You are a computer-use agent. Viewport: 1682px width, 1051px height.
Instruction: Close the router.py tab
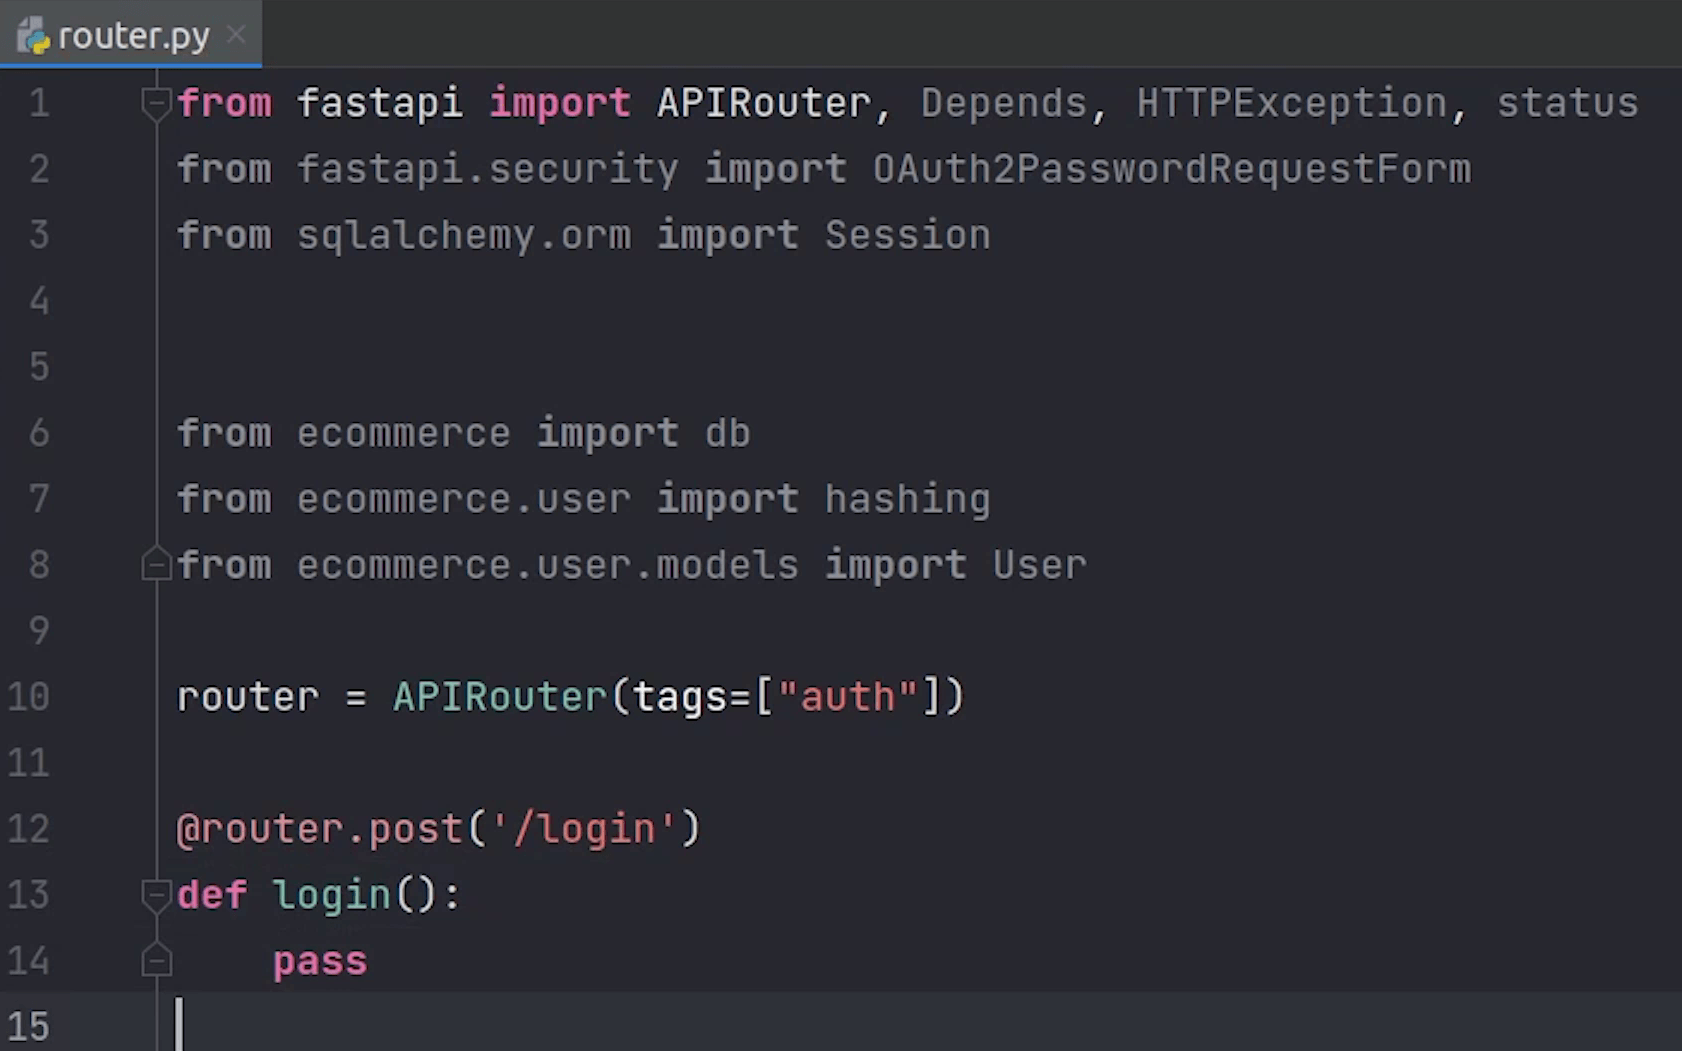(236, 35)
